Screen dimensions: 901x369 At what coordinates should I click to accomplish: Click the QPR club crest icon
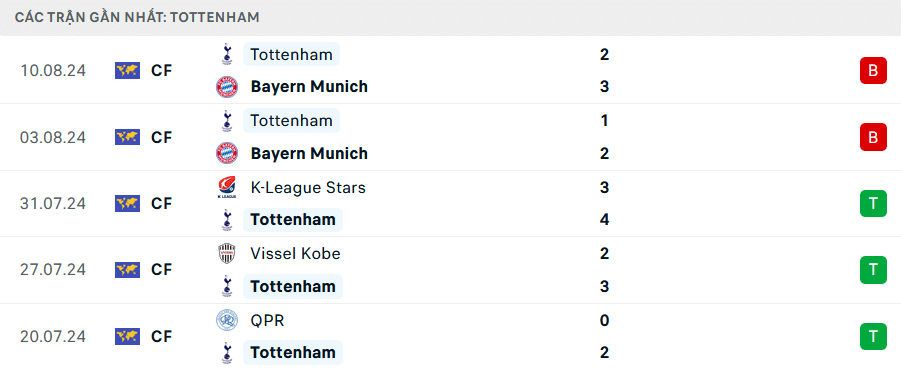227,320
